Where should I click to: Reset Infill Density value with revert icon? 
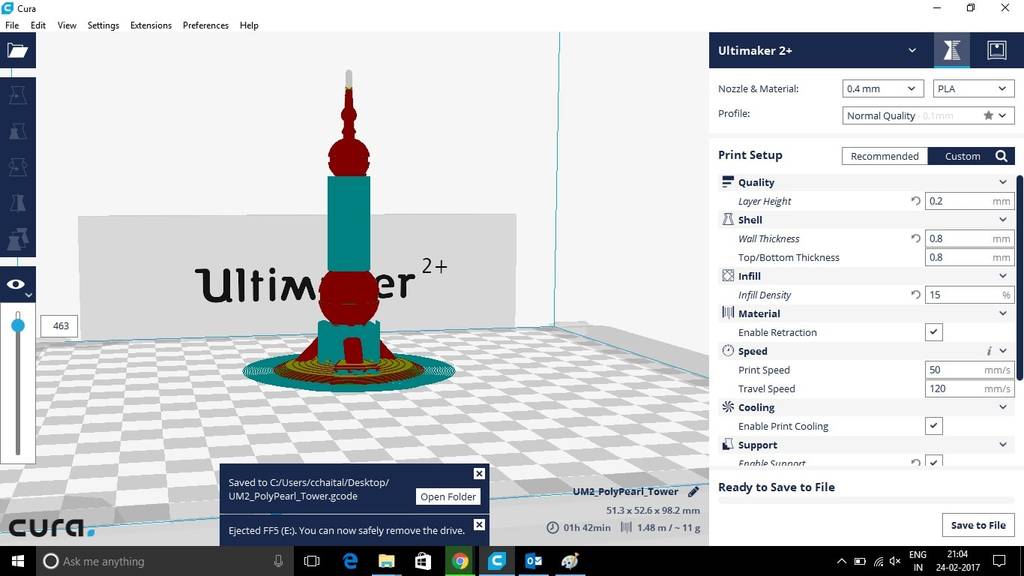[916, 295]
